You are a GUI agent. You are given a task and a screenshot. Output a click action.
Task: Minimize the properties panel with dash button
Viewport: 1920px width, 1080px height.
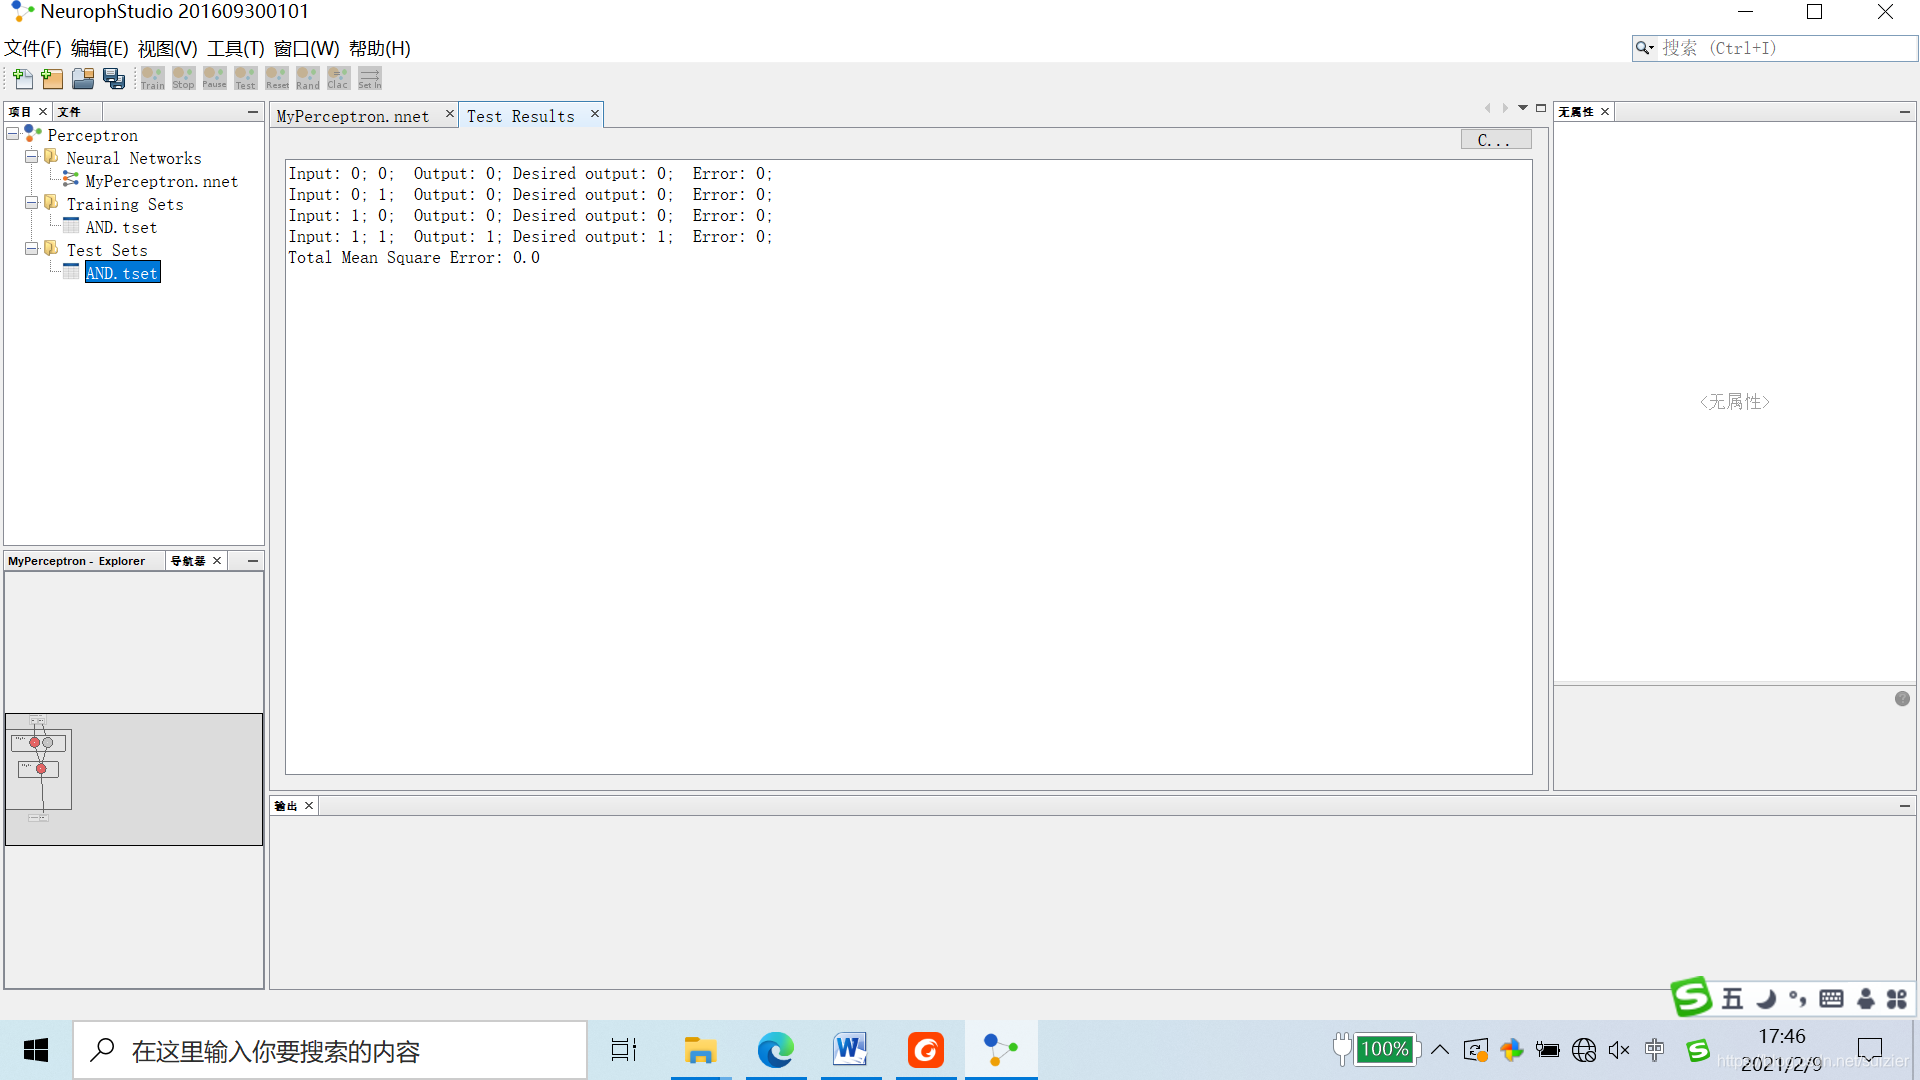click(x=1905, y=112)
